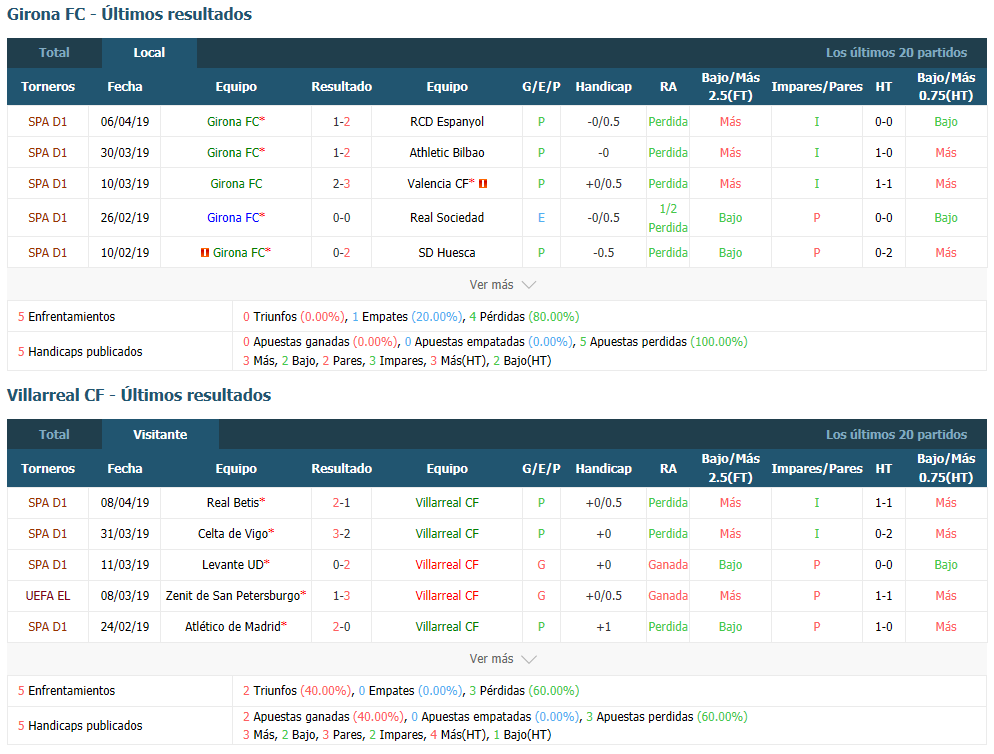Image resolution: width=994 pixels, height=754 pixels.
Task: Click the 1-2 result against RCD Espanyol
Action: (x=342, y=122)
